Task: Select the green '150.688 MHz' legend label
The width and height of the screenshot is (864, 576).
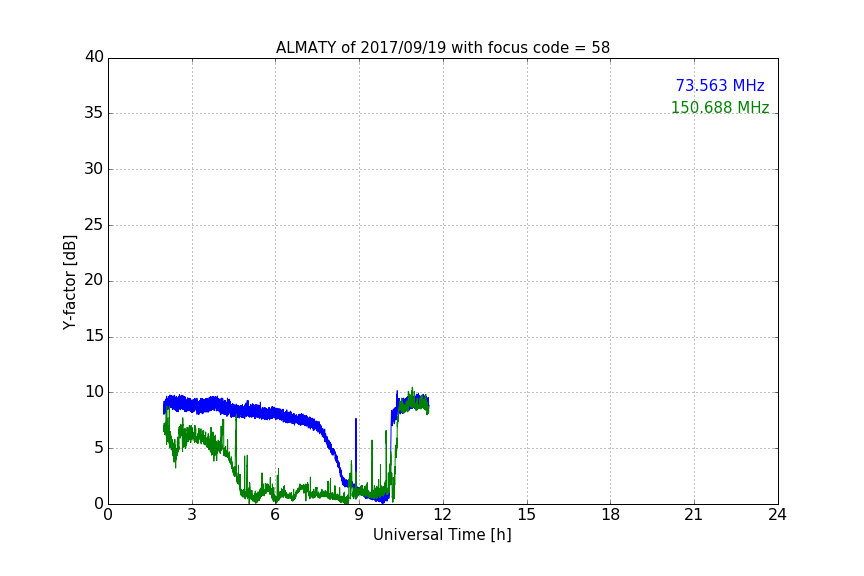Action: (x=720, y=107)
